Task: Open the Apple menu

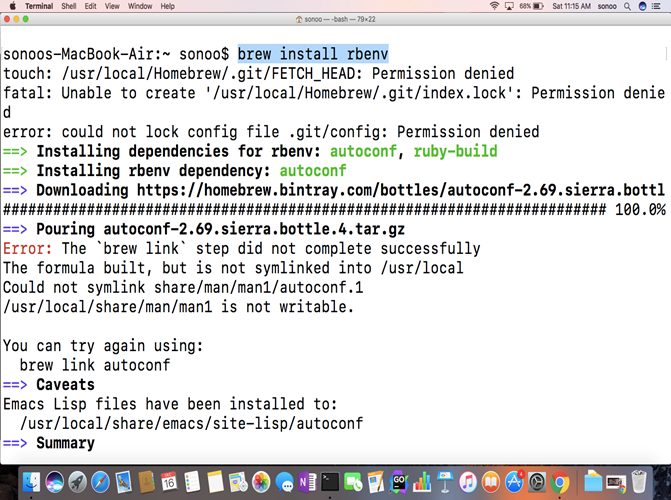Action: 12,6
